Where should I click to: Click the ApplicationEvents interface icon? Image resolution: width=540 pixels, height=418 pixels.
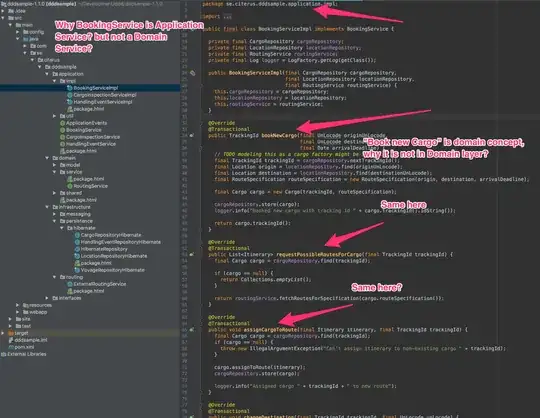click(62, 123)
